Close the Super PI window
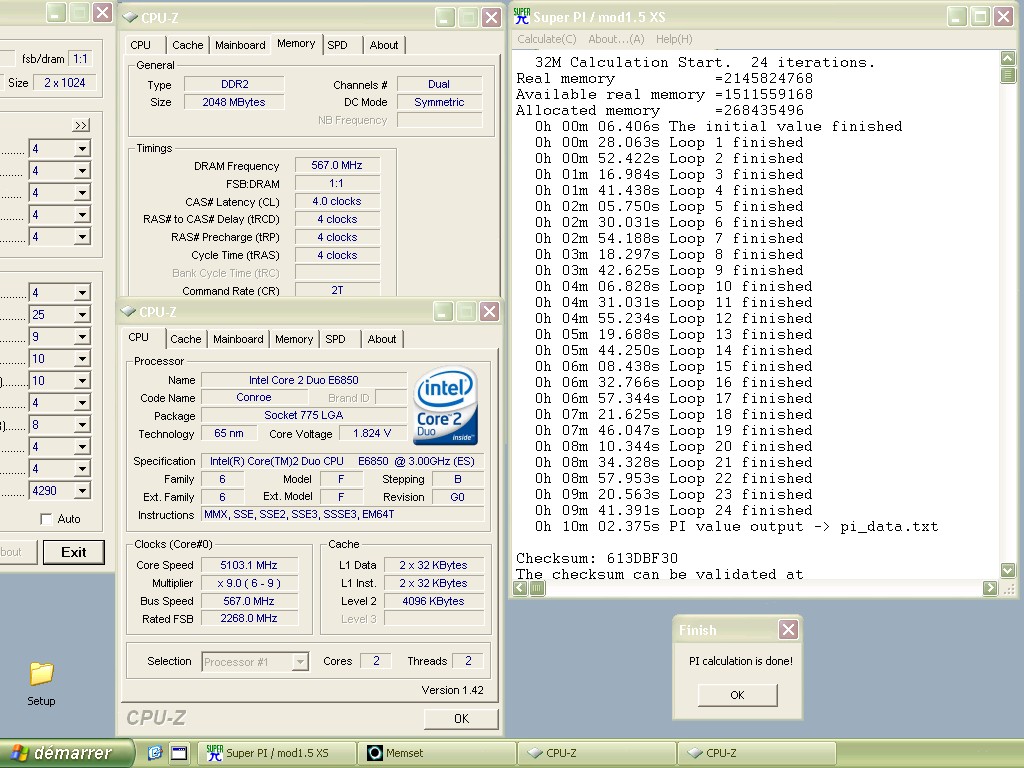The height and width of the screenshot is (768, 1024). [1003, 16]
